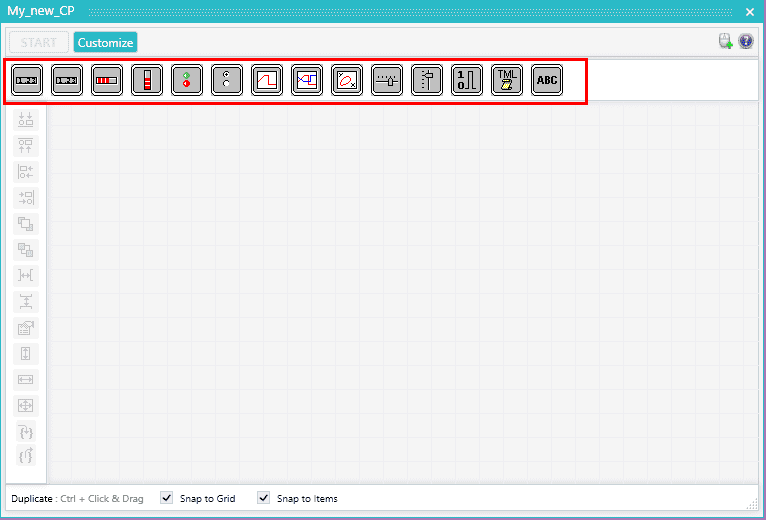Uncheck the Snap to Items checkbox
This screenshot has width=766, height=520.
click(264, 498)
